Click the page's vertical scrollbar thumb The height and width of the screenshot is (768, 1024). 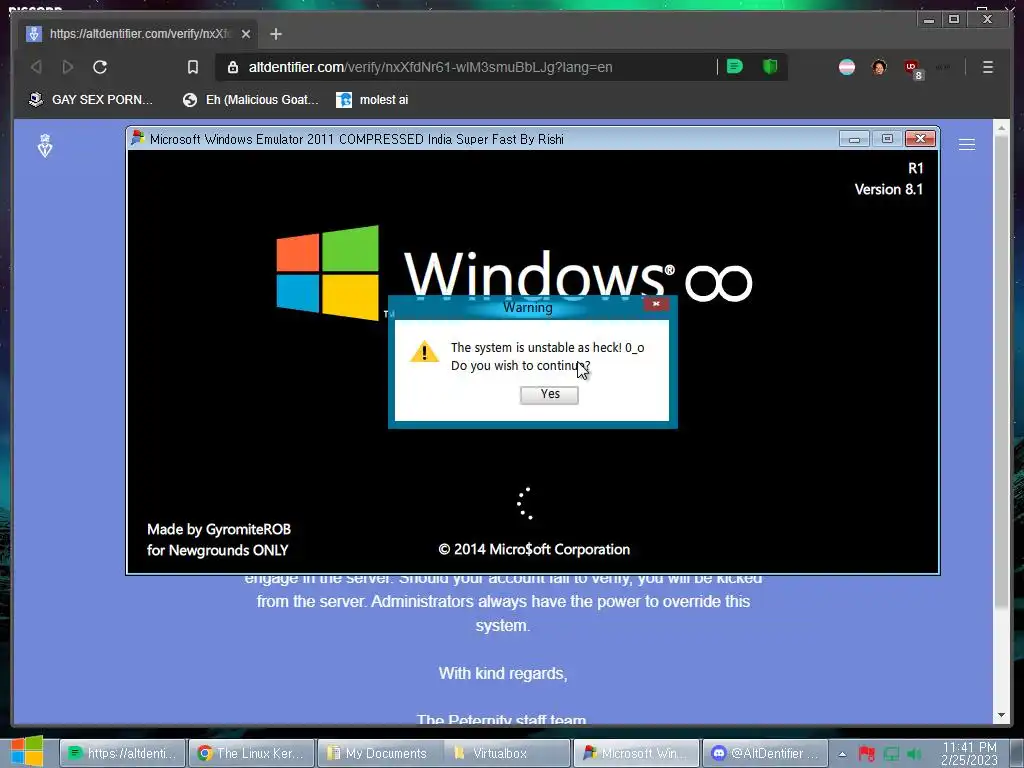pos(1001,372)
